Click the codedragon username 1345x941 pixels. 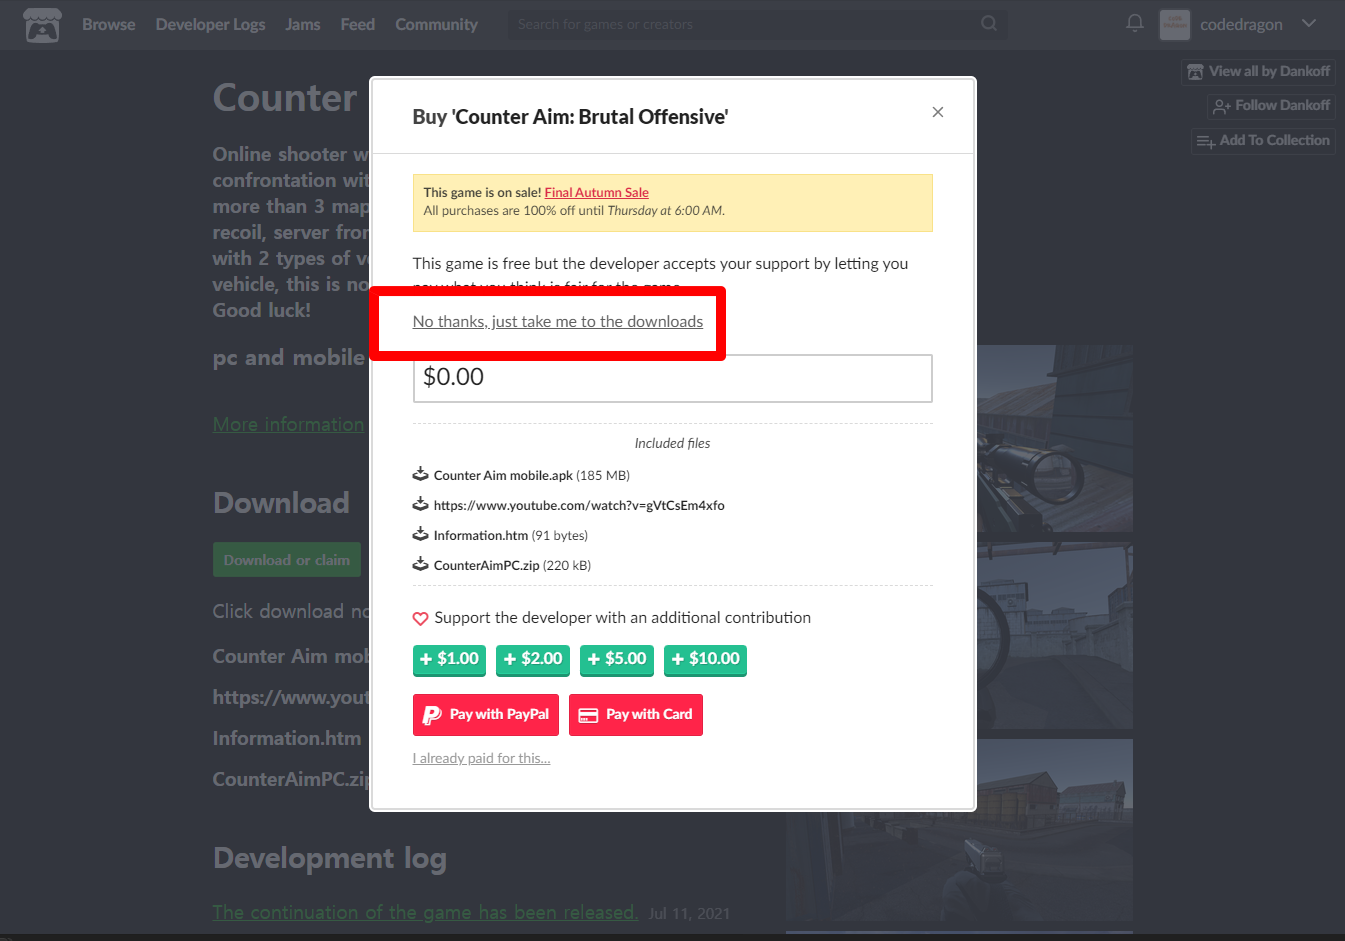point(1241,24)
